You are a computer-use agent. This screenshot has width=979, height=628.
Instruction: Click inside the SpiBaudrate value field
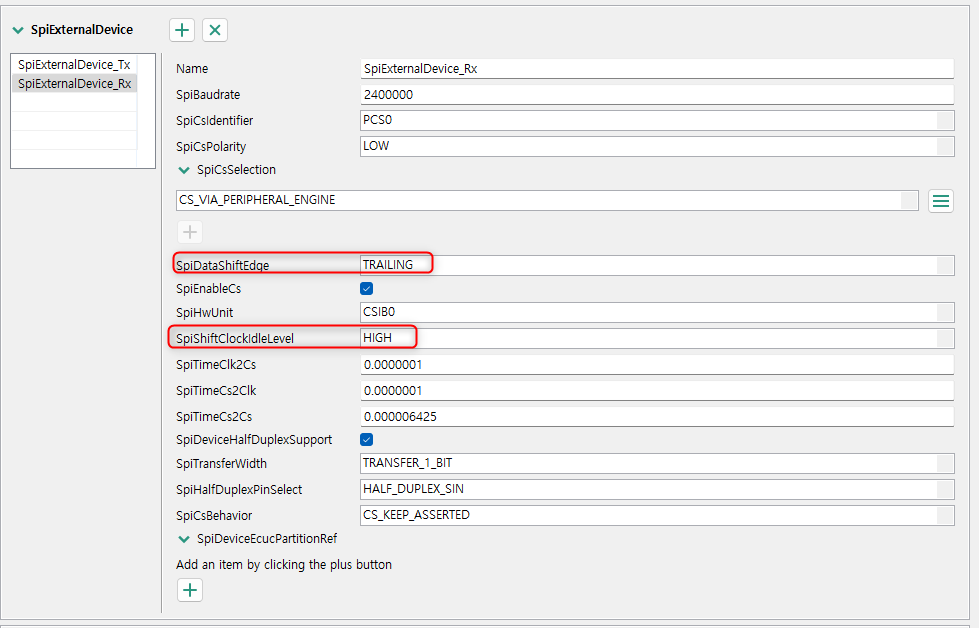click(x=656, y=94)
